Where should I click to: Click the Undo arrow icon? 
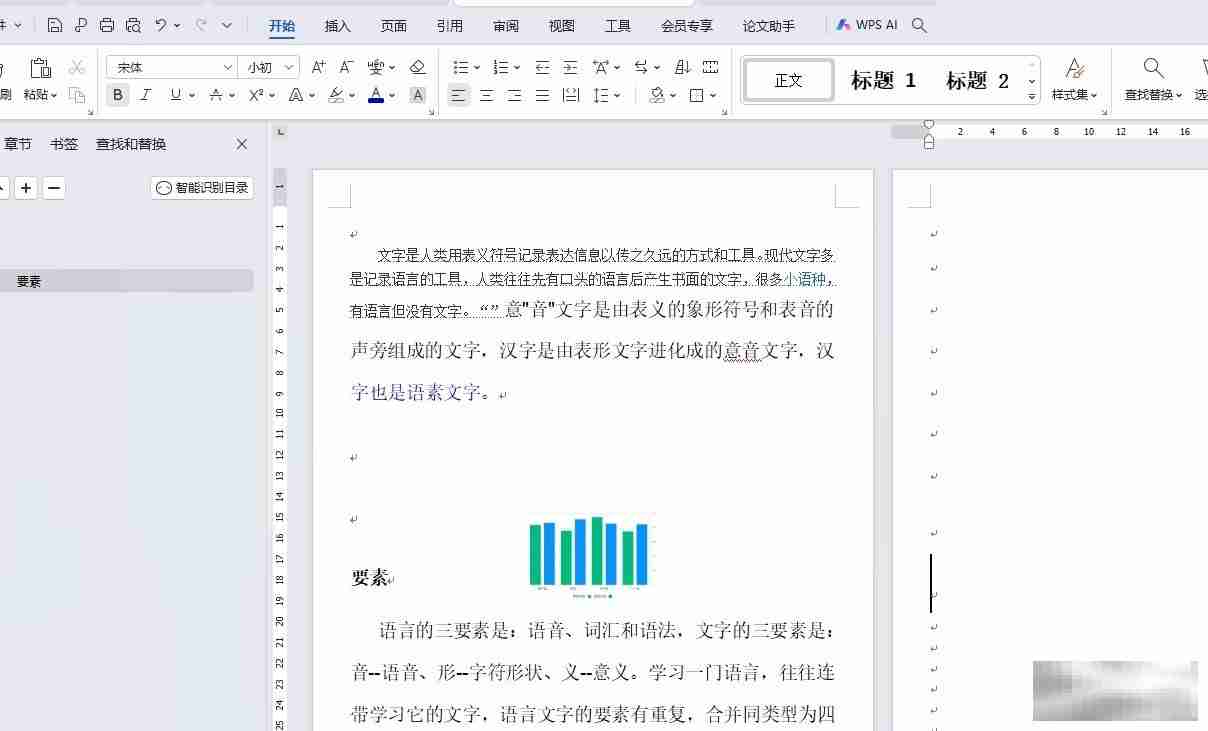click(160, 25)
